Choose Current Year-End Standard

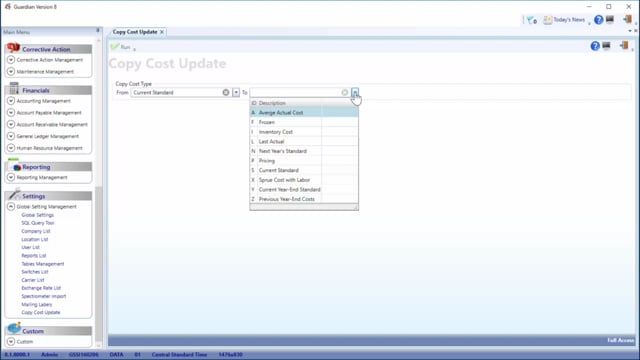pos(304,190)
